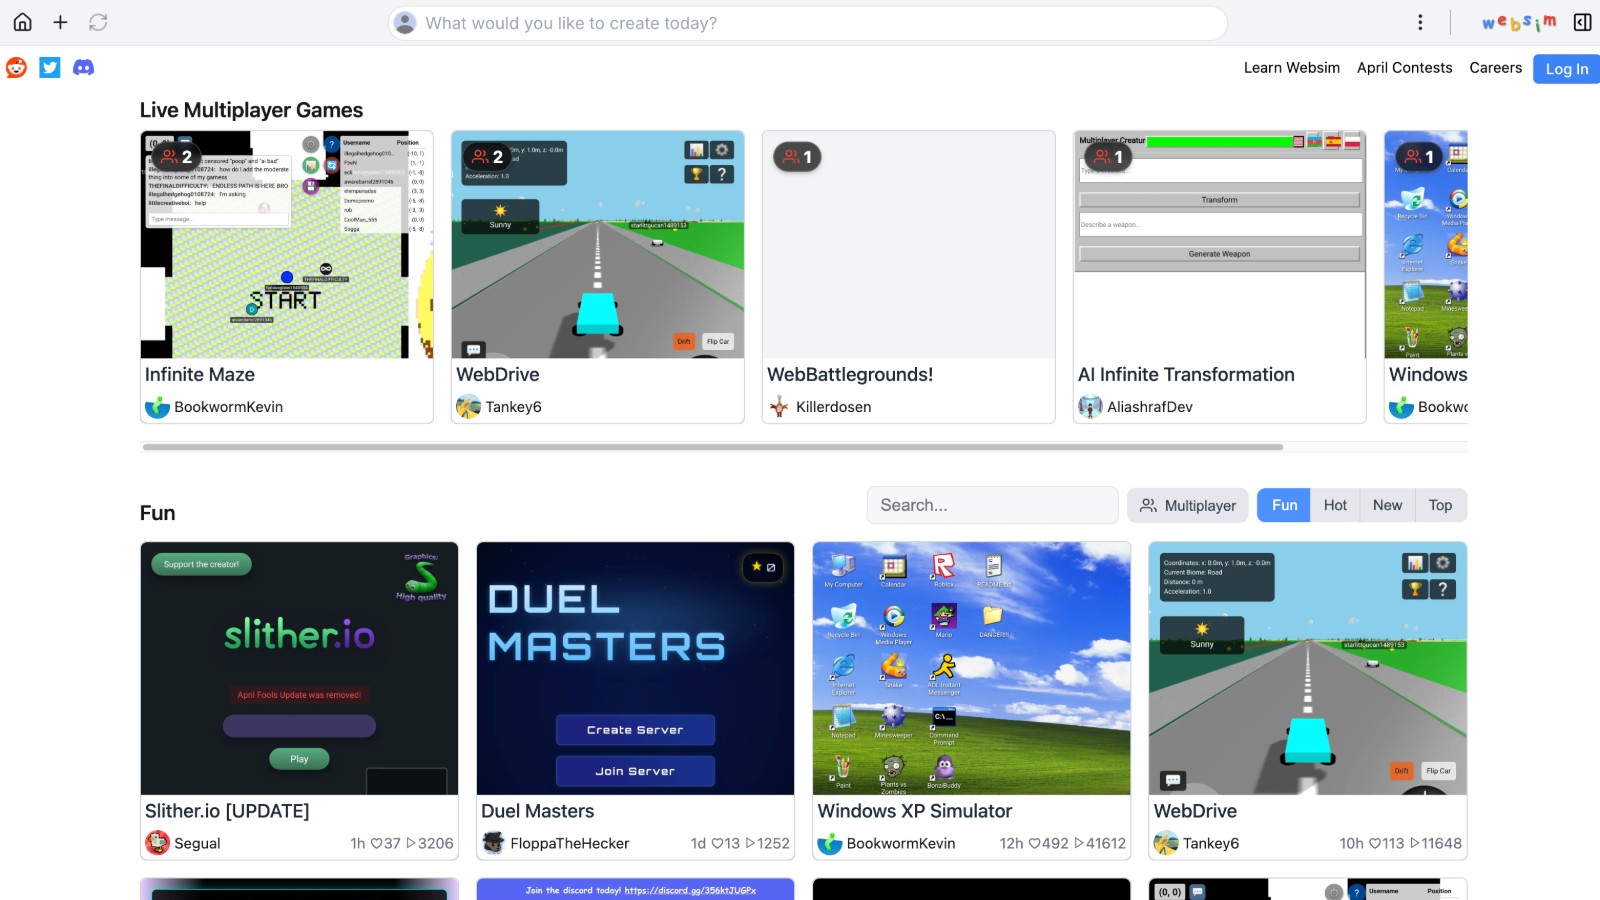The height and width of the screenshot is (900, 1600).
Task: Click Flip Car on Fun WebDrive card
Action: click(x=1438, y=771)
